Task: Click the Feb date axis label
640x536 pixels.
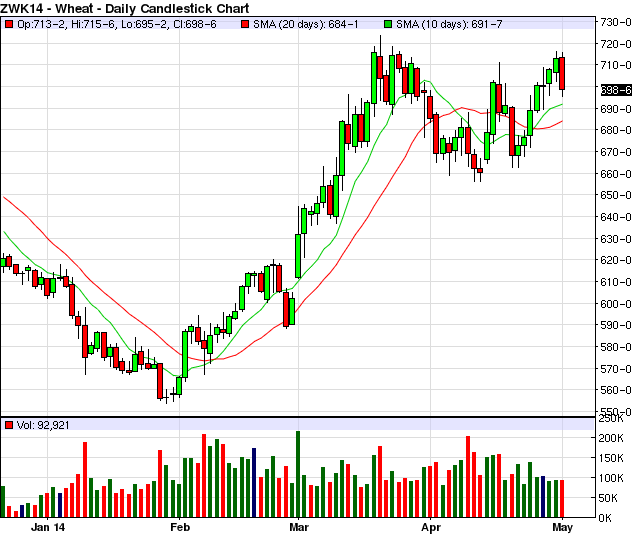Action: (x=180, y=527)
